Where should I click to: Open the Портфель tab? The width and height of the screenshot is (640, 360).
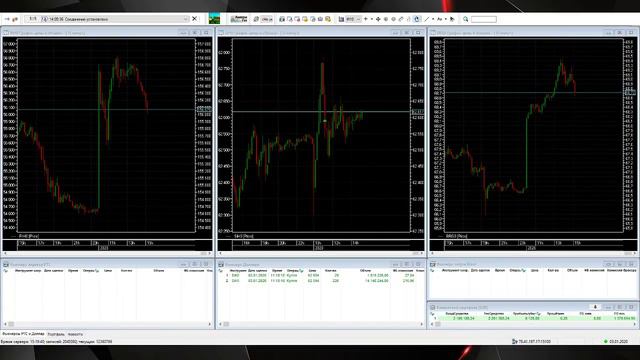tap(56, 334)
